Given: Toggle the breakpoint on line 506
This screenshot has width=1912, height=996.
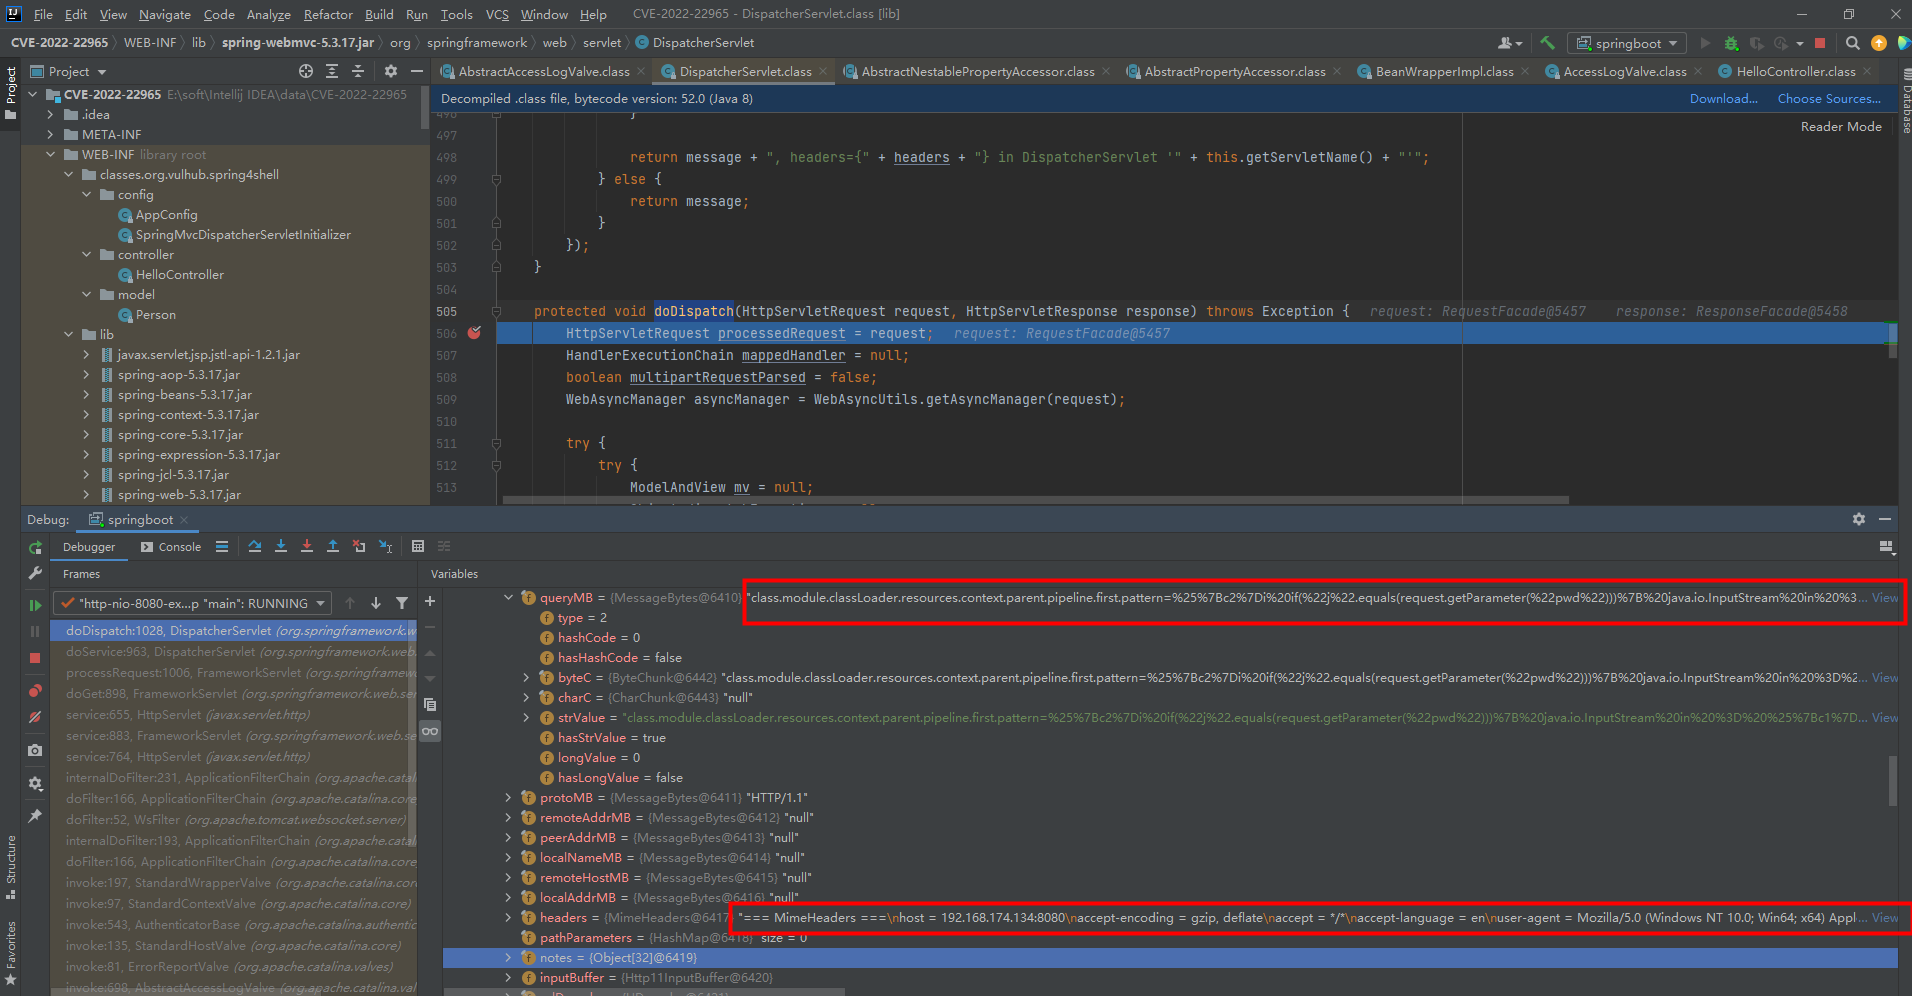Looking at the screenshot, I should point(474,333).
